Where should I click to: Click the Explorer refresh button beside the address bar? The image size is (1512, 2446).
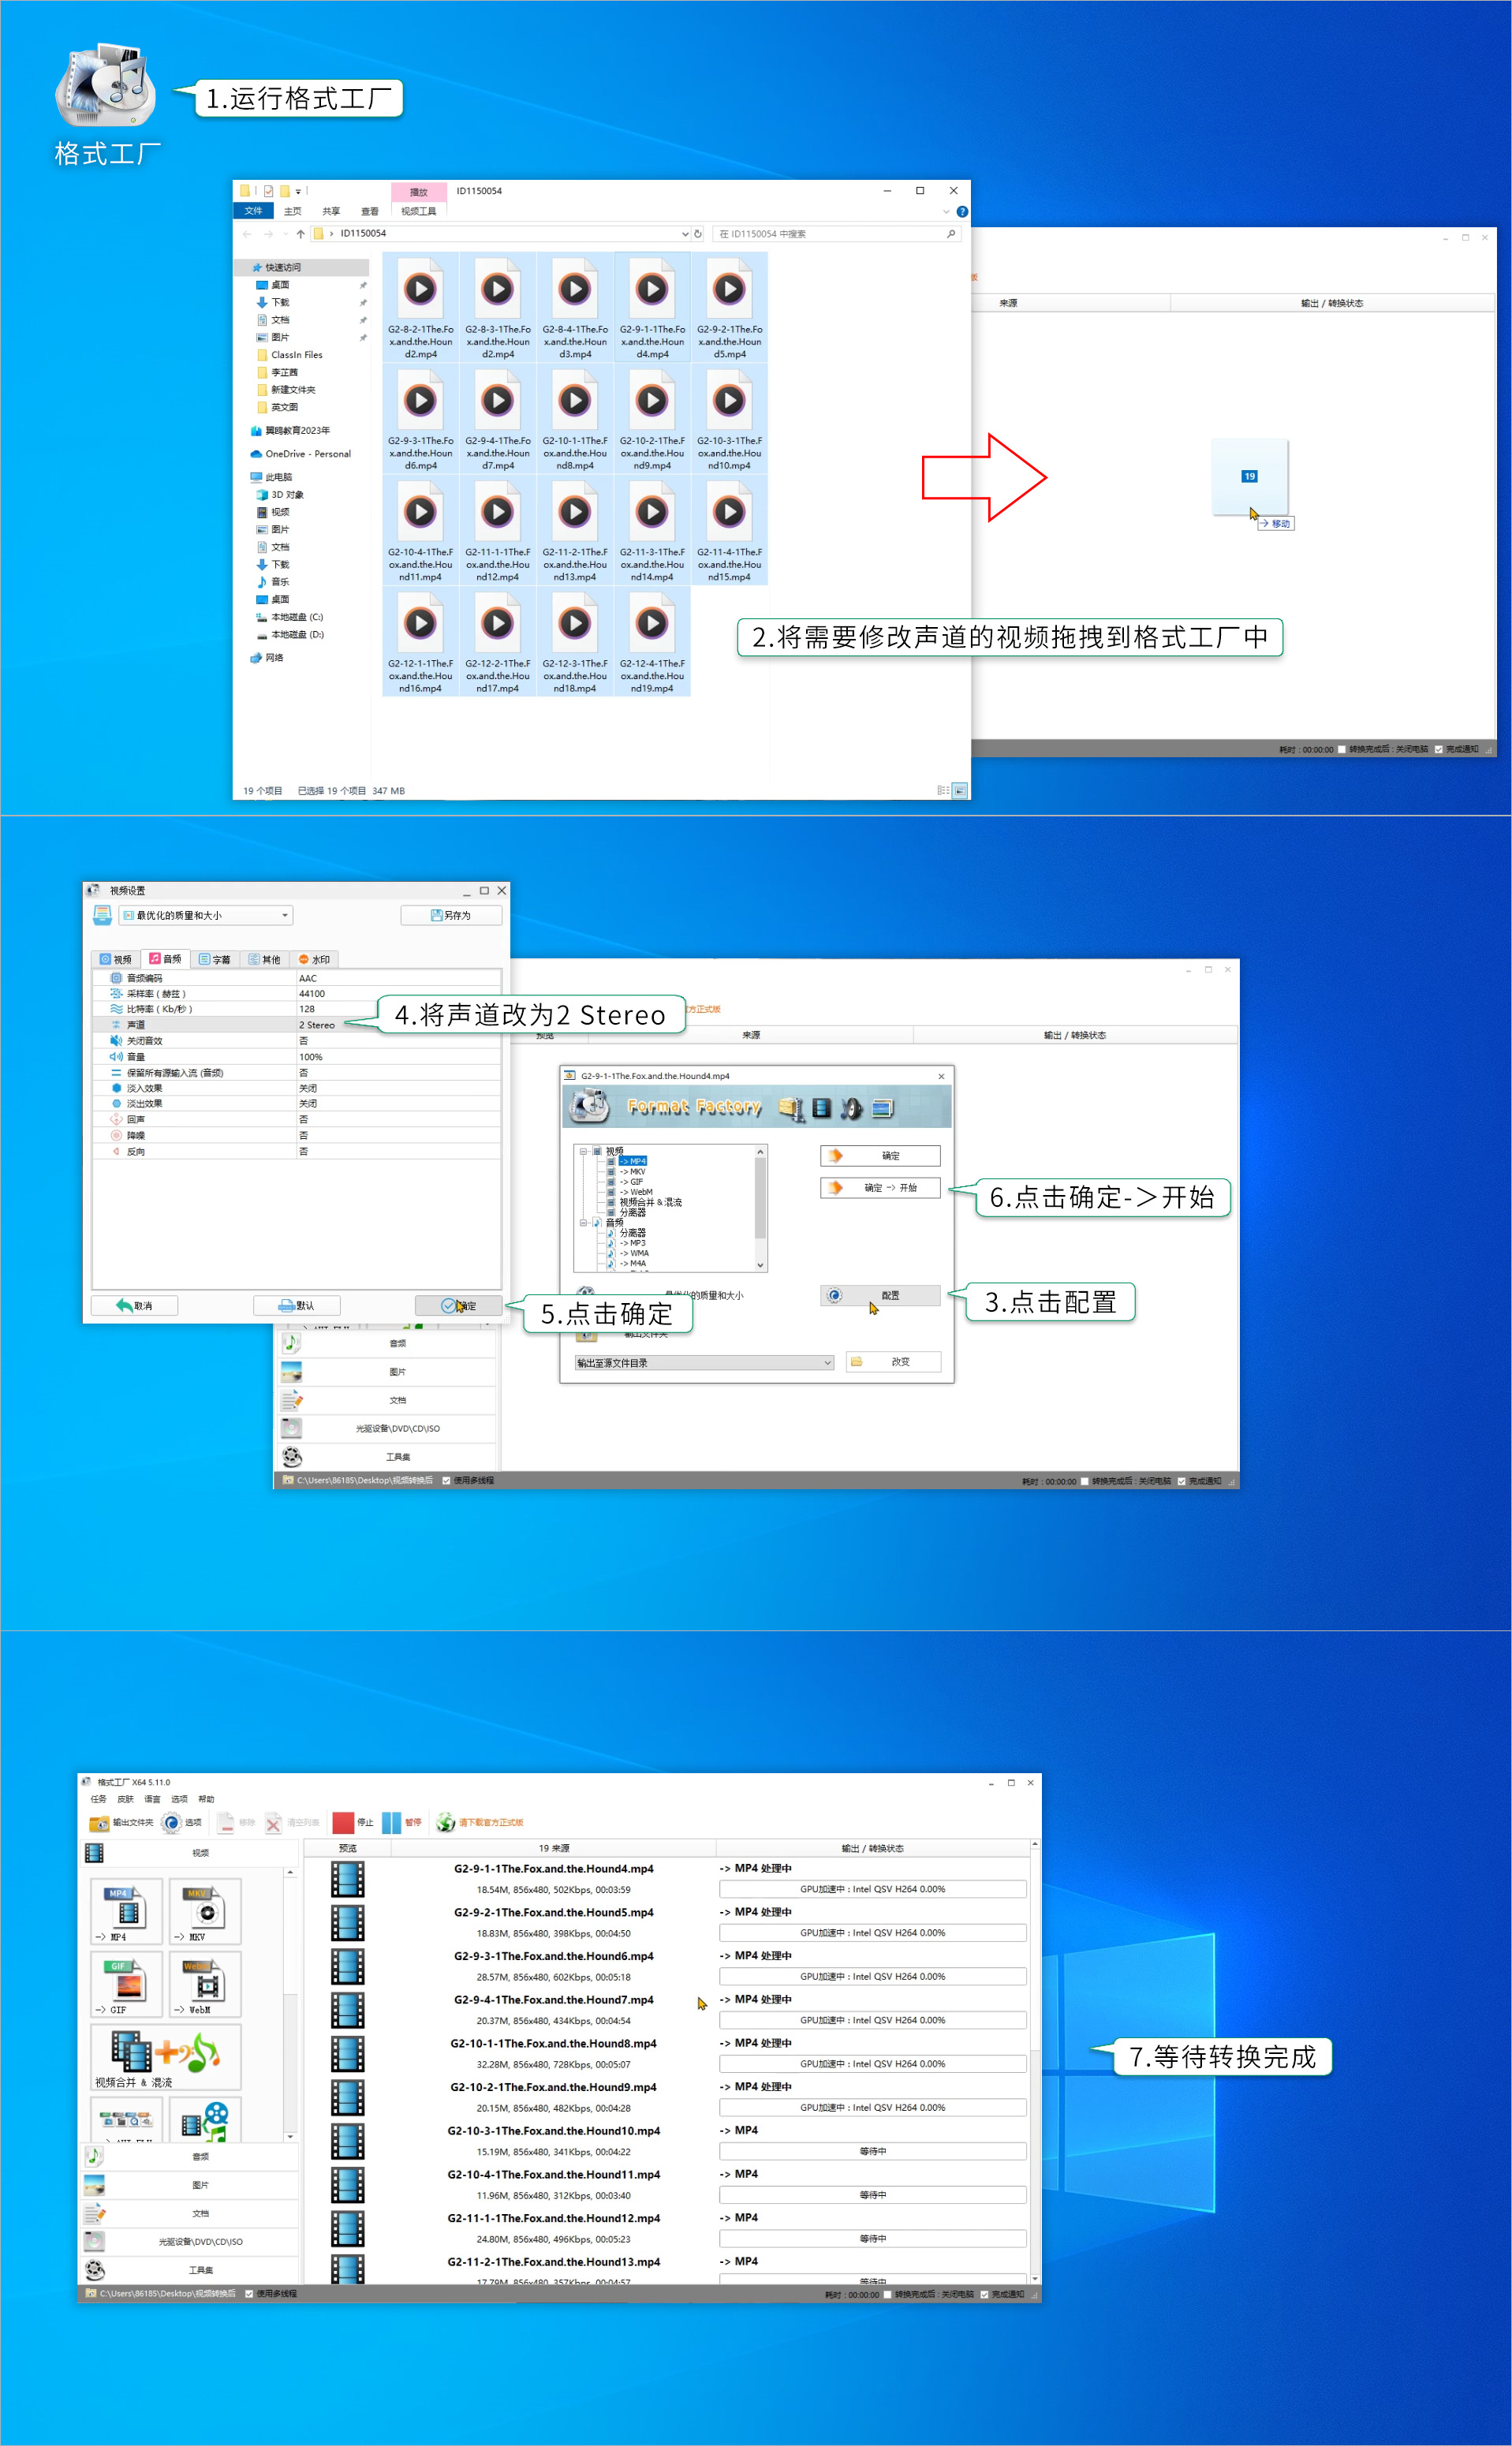698,234
